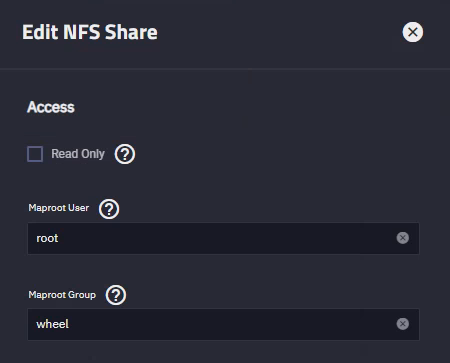The height and width of the screenshot is (363, 450).
Task: Focus the Maproot User input field
Action: (x=223, y=238)
